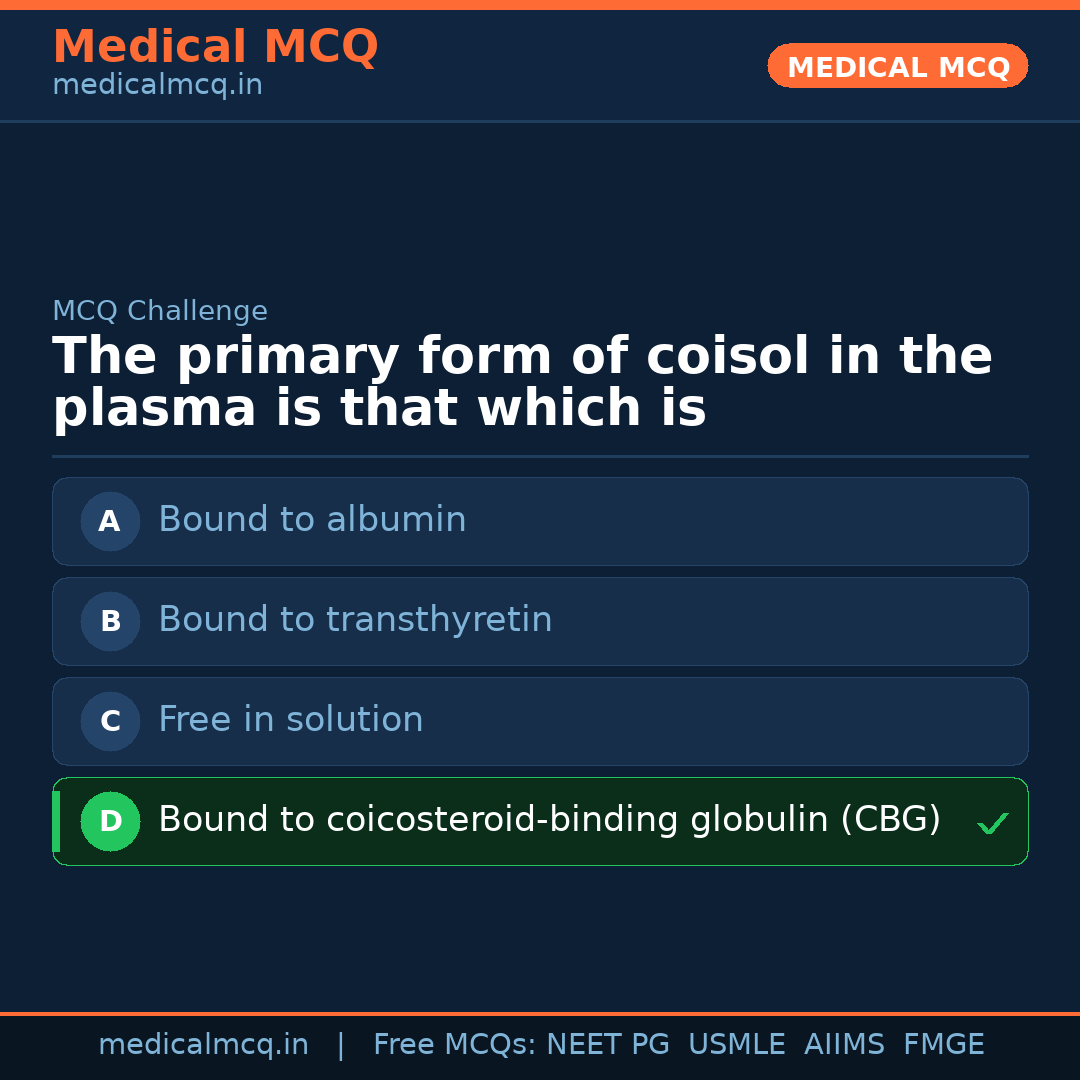Select FMGE in the footer
1080x1080 pixels.
coord(943,1045)
